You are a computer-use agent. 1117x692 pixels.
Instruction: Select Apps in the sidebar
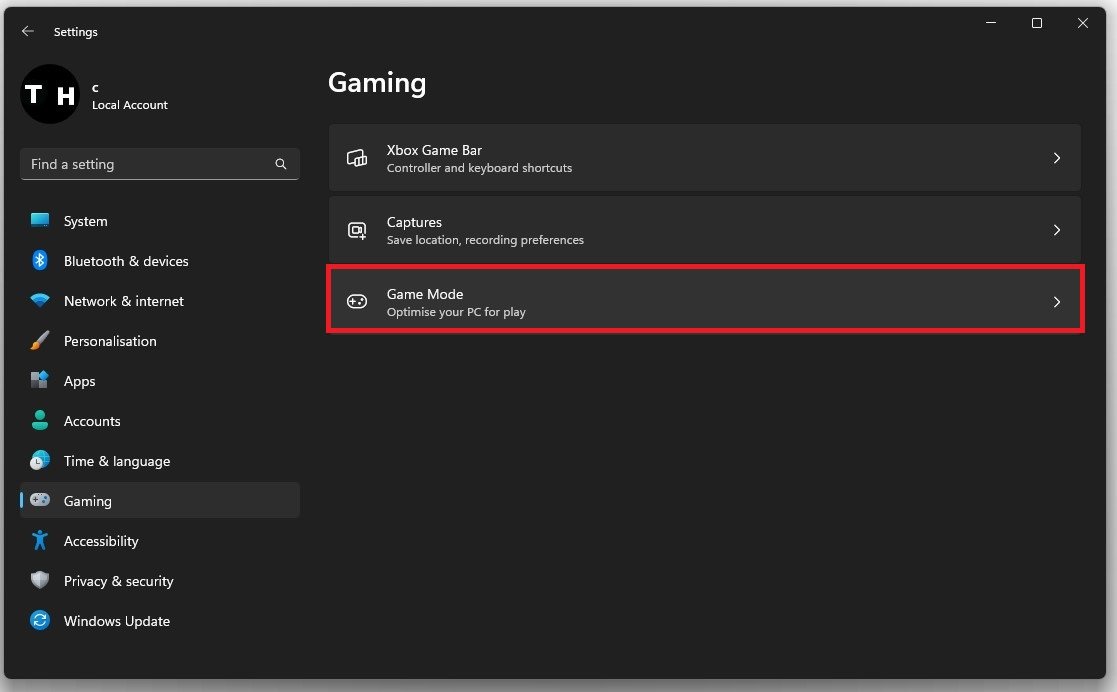pos(80,381)
